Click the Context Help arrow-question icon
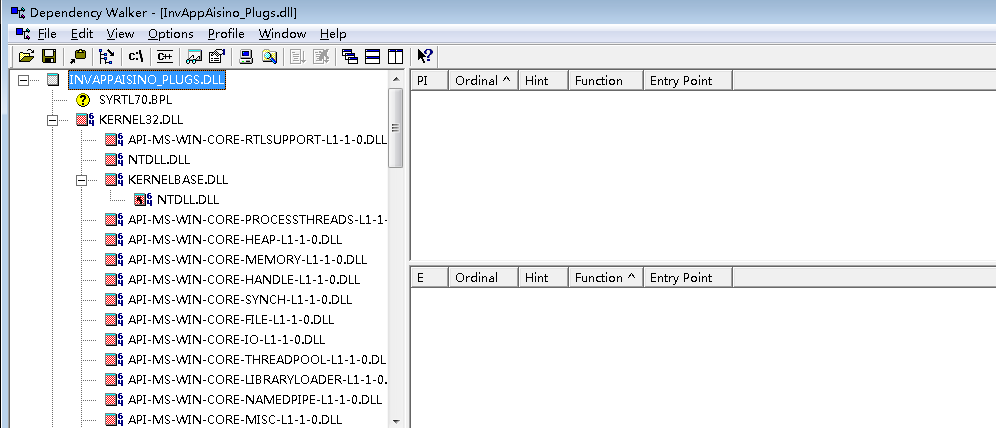Viewport: 996px width, 428px height. click(x=425, y=57)
